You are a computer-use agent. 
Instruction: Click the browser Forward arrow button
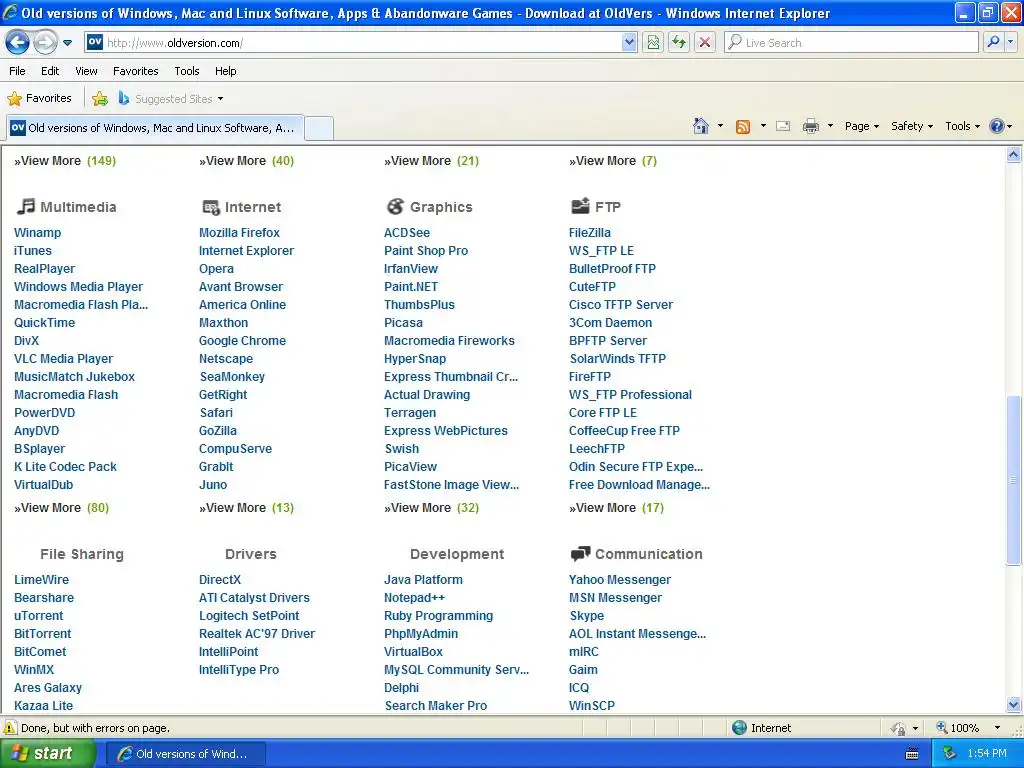(45, 43)
